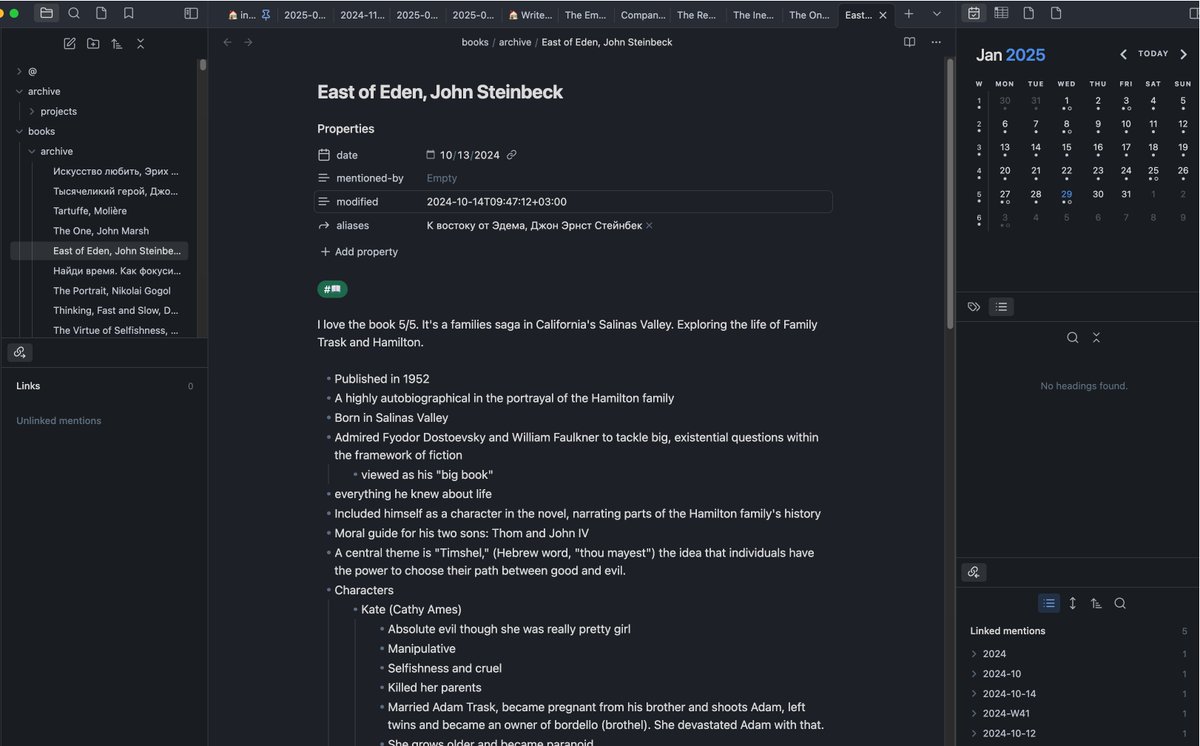Open The Portrait, Nikolai Gogol note
Image resolution: width=1200 pixels, height=746 pixels.
pos(112,291)
